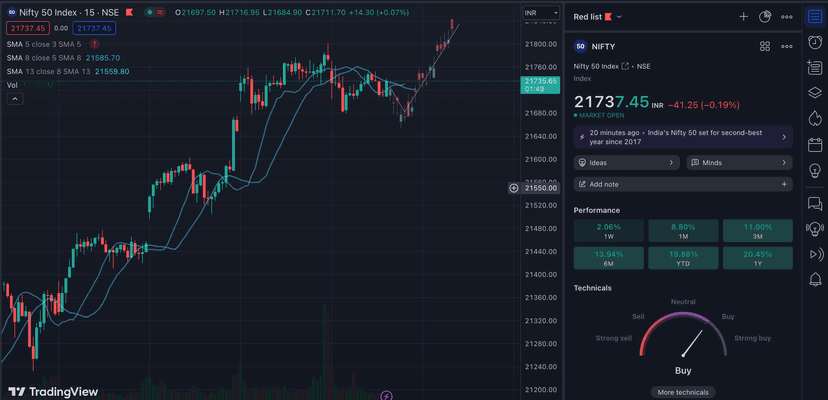Open the Minds section for NIFTY
The width and height of the screenshot is (828, 400).
click(739, 162)
